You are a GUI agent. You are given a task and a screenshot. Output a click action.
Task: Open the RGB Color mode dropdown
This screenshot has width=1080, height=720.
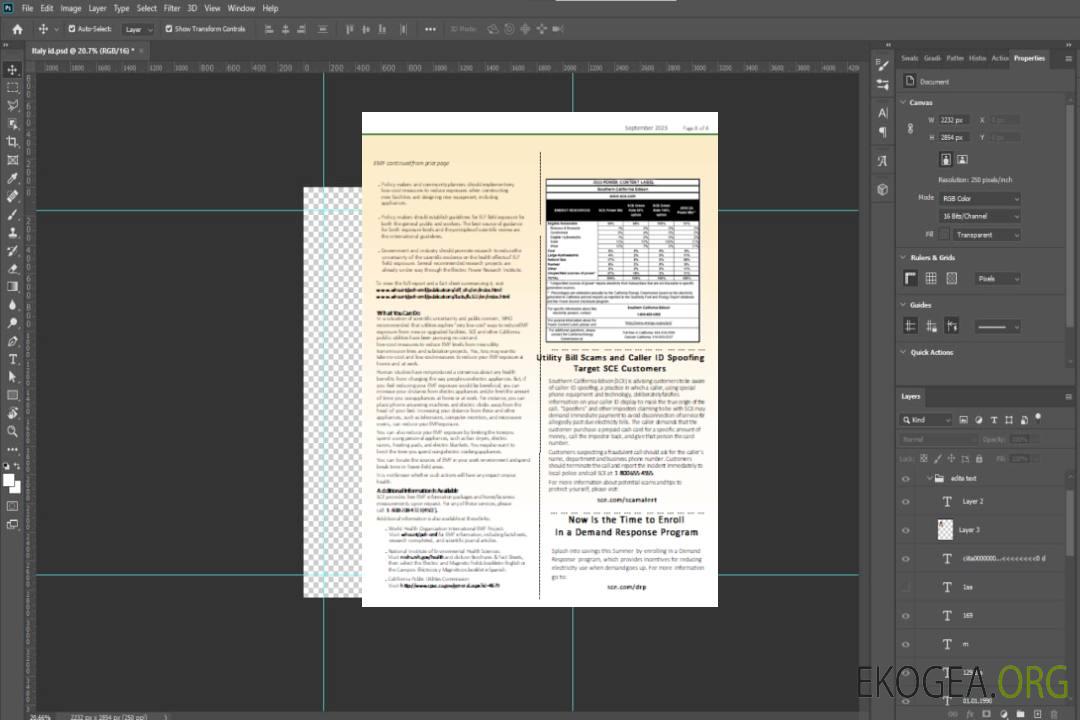coord(979,199)
